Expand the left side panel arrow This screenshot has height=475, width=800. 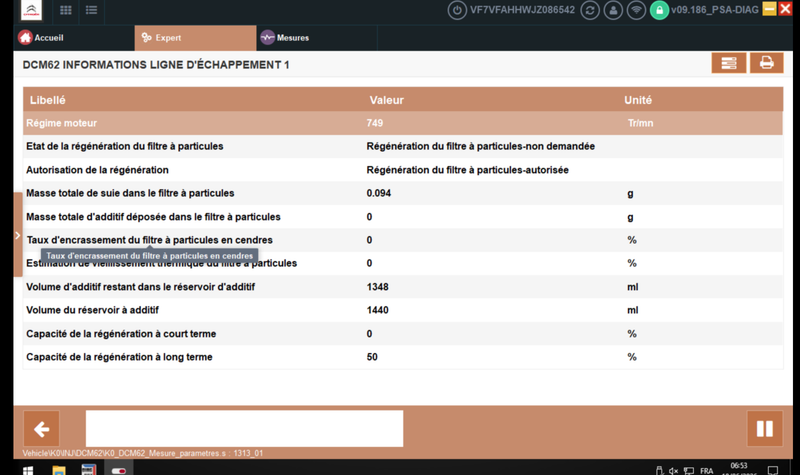pos(18,235)
